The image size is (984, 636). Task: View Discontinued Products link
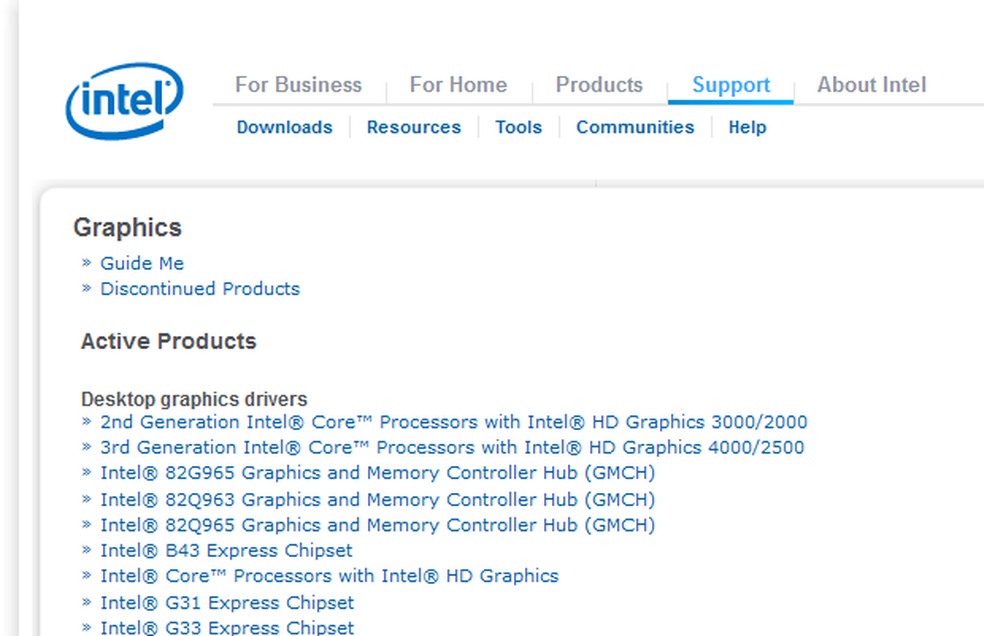(x=199, y=289)
